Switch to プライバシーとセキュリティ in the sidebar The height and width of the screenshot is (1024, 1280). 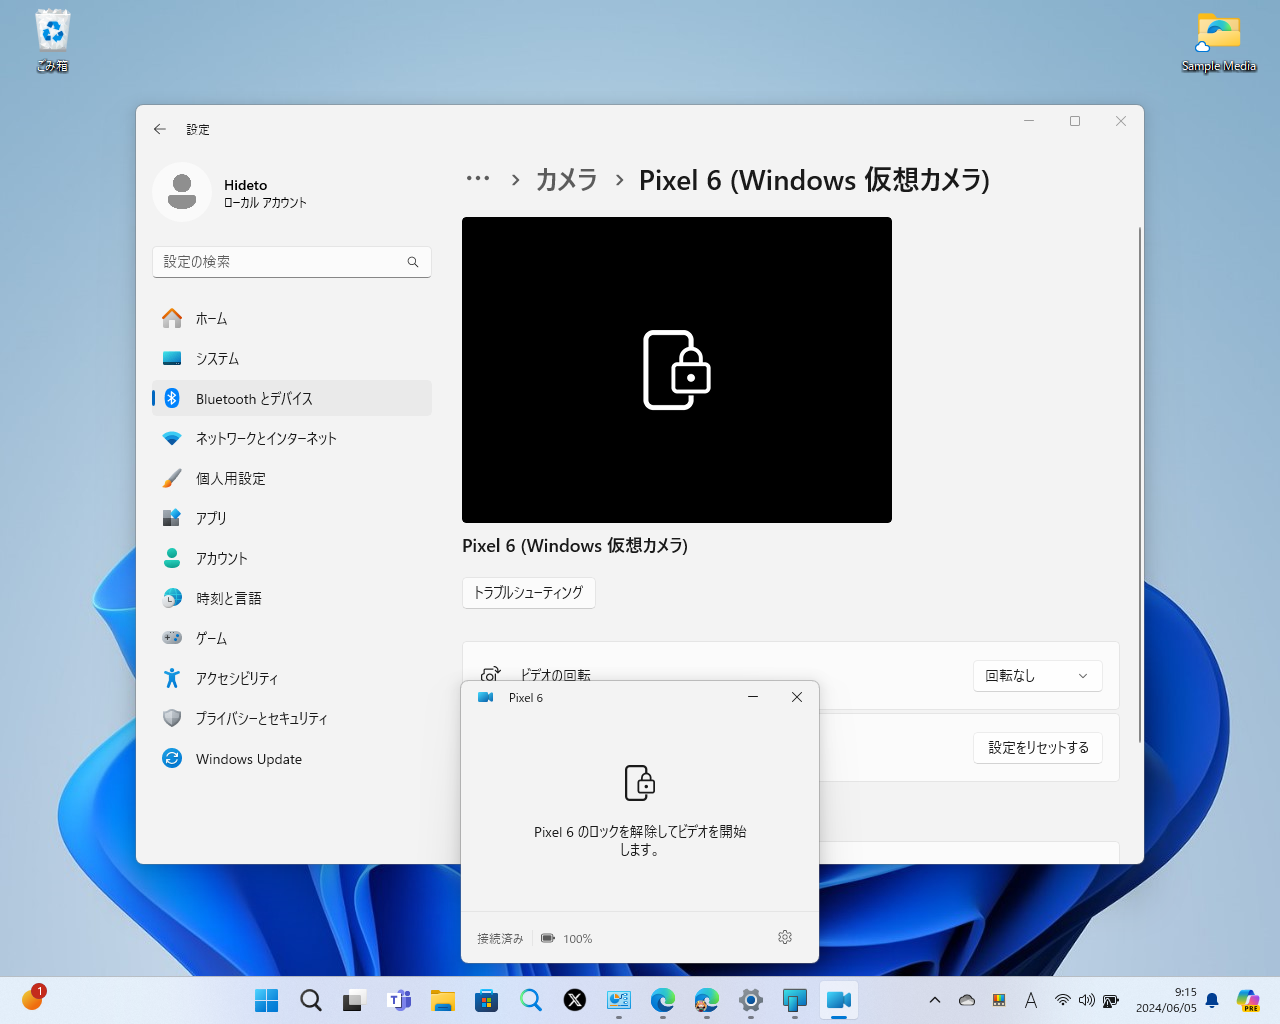[262, 718]
